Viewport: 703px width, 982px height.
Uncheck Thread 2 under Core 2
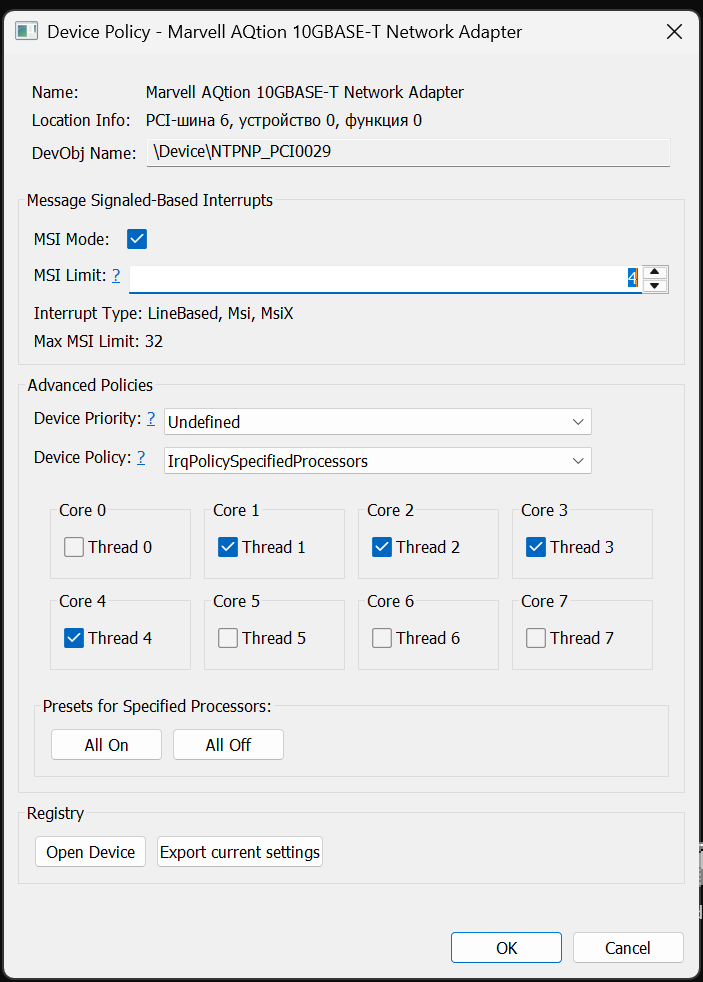(x=382, y=547)
